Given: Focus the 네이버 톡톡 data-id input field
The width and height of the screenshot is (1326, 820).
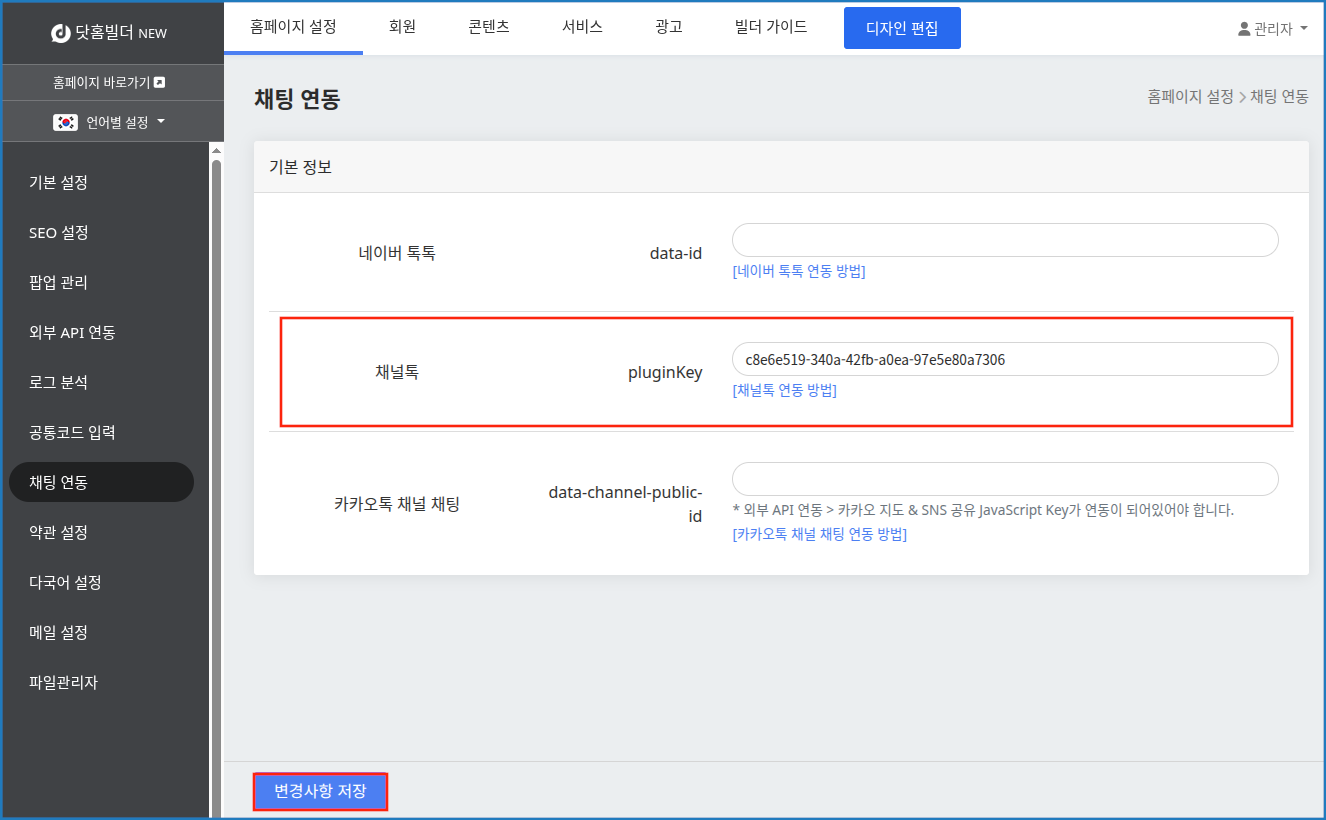Looking at the screenshot, I should pyautogui.click(x=1004, y=240).
